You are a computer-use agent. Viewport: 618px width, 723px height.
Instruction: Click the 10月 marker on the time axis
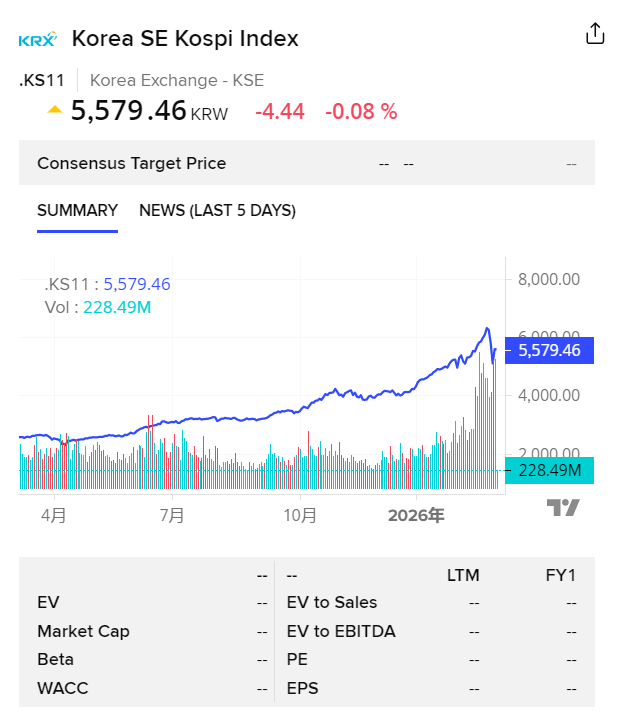click(x=300, y=516)
